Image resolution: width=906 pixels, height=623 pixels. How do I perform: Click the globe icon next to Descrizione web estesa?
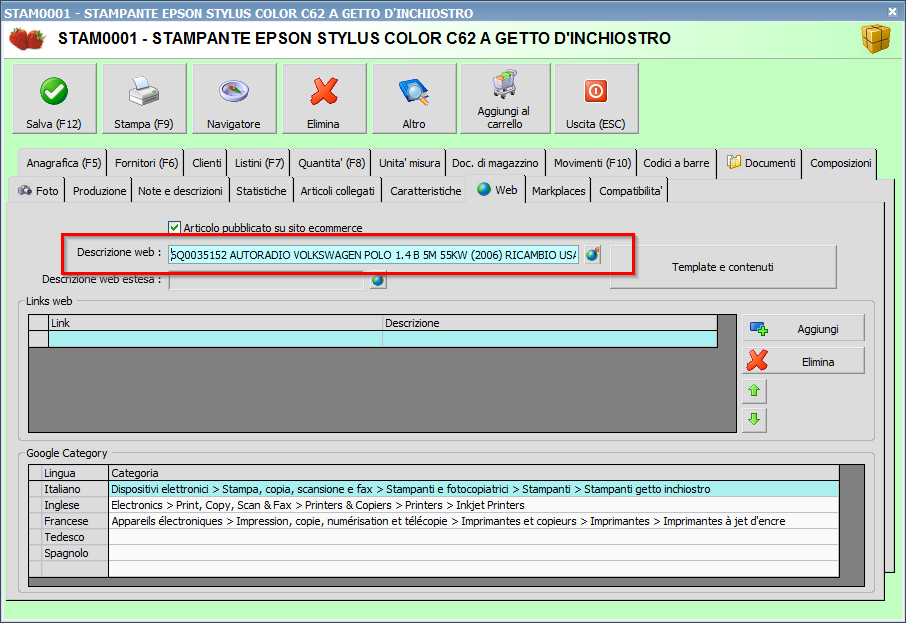(x=378, y=281)
